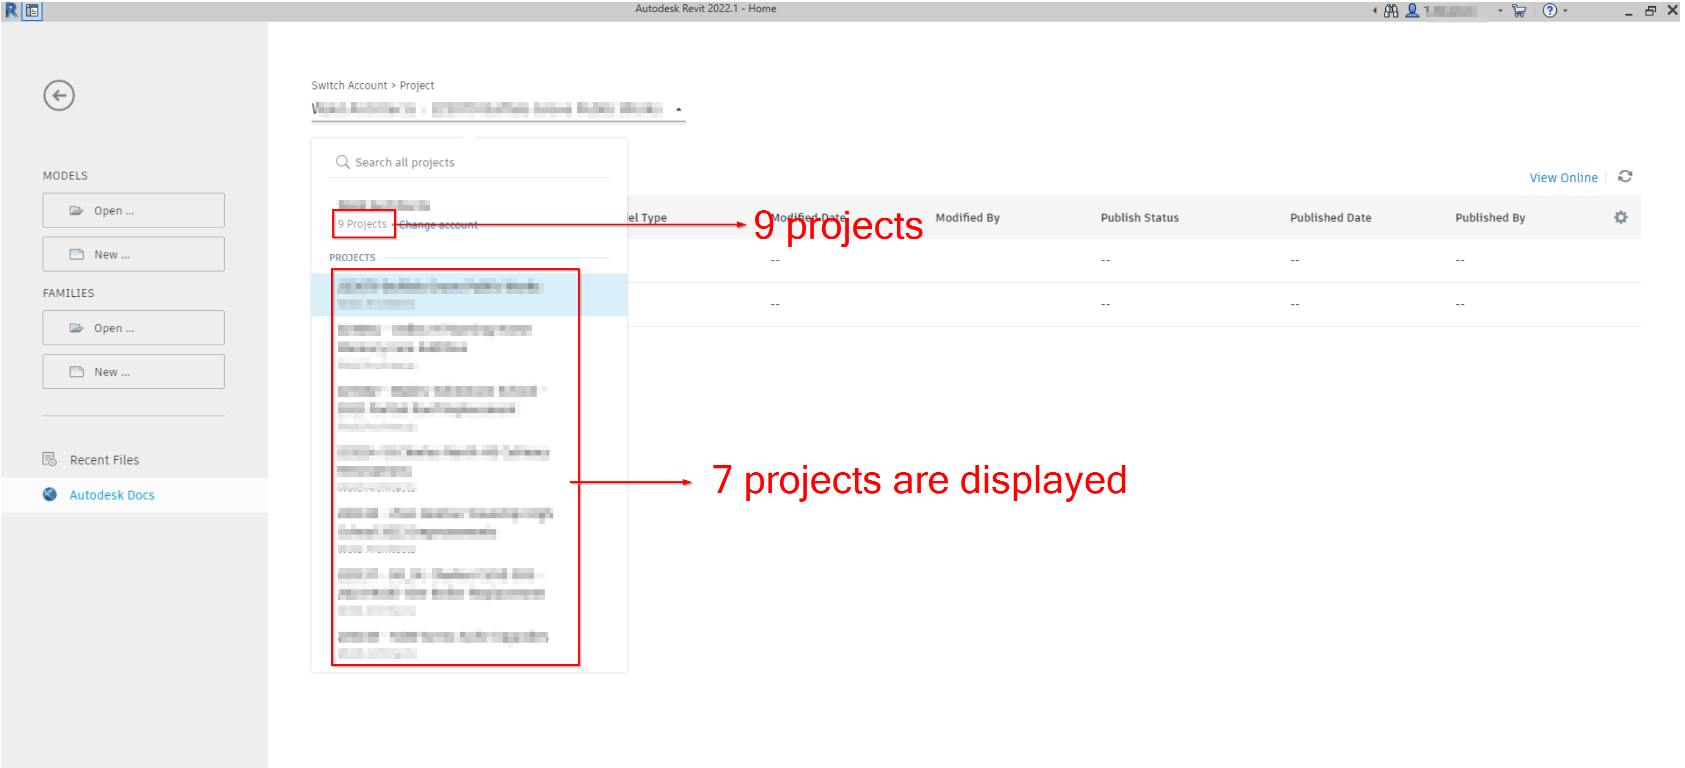Sort by the Published By column

tap(1490, 218)
